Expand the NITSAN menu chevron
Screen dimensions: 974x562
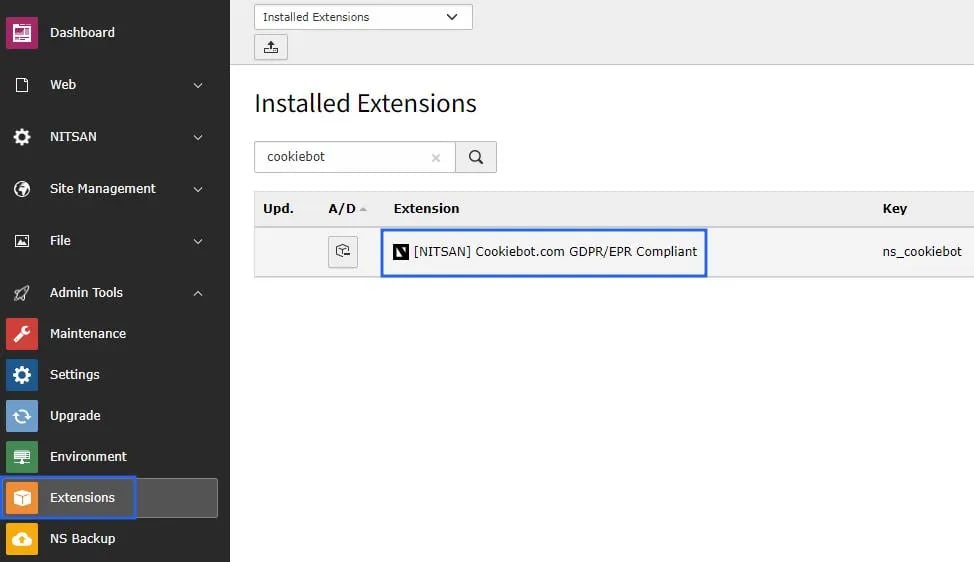pyautogui.click(x=198, y=137)
